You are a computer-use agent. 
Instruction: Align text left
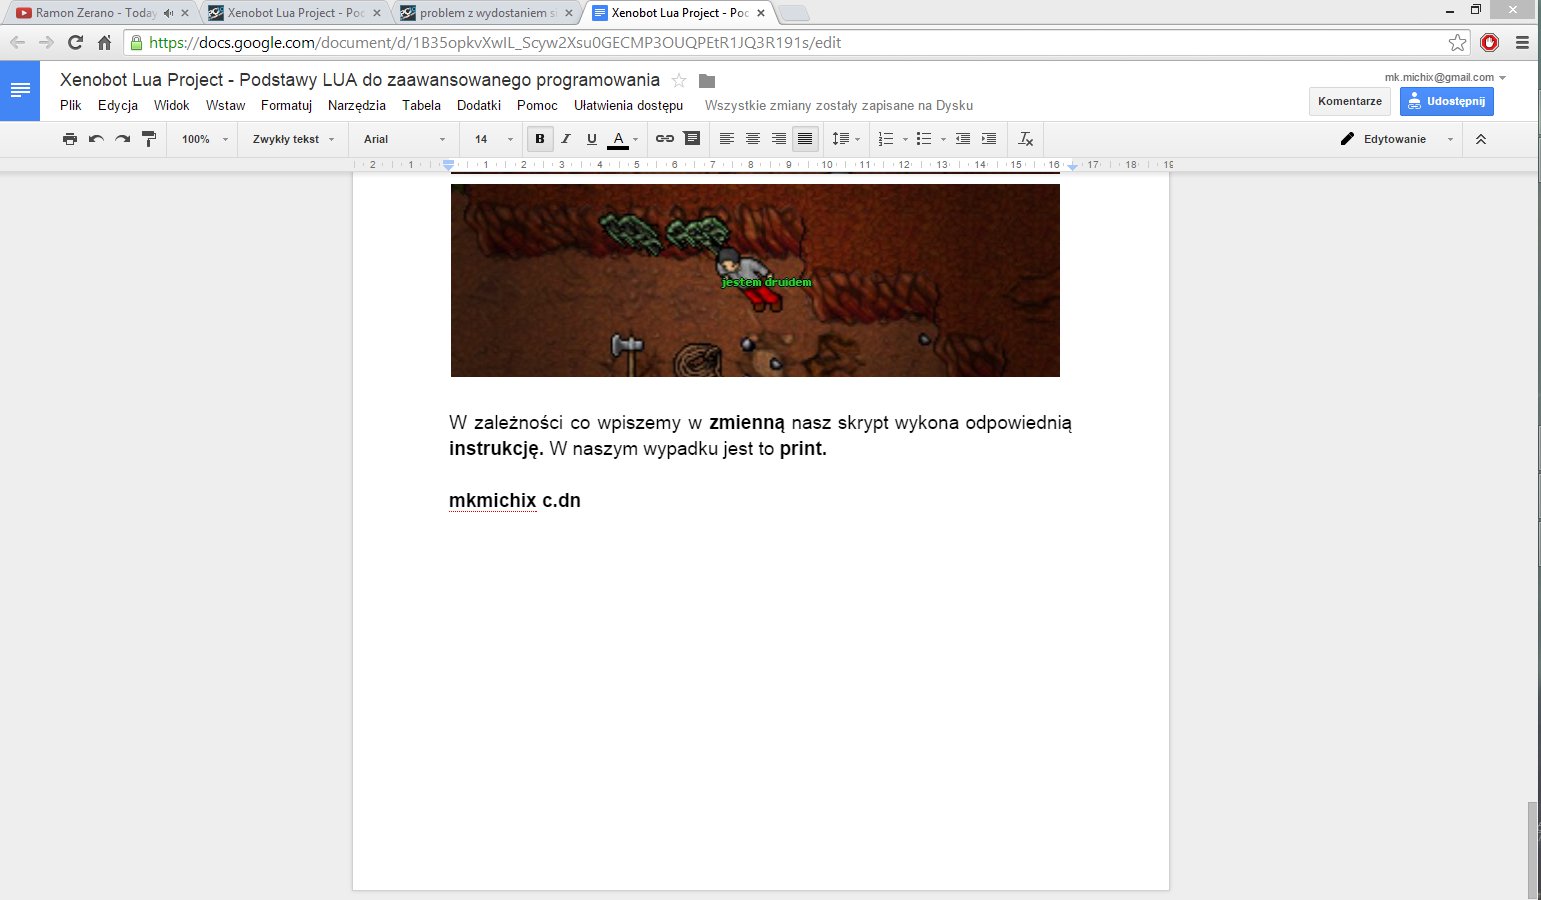pyautogui.click(x=727, y=139)
